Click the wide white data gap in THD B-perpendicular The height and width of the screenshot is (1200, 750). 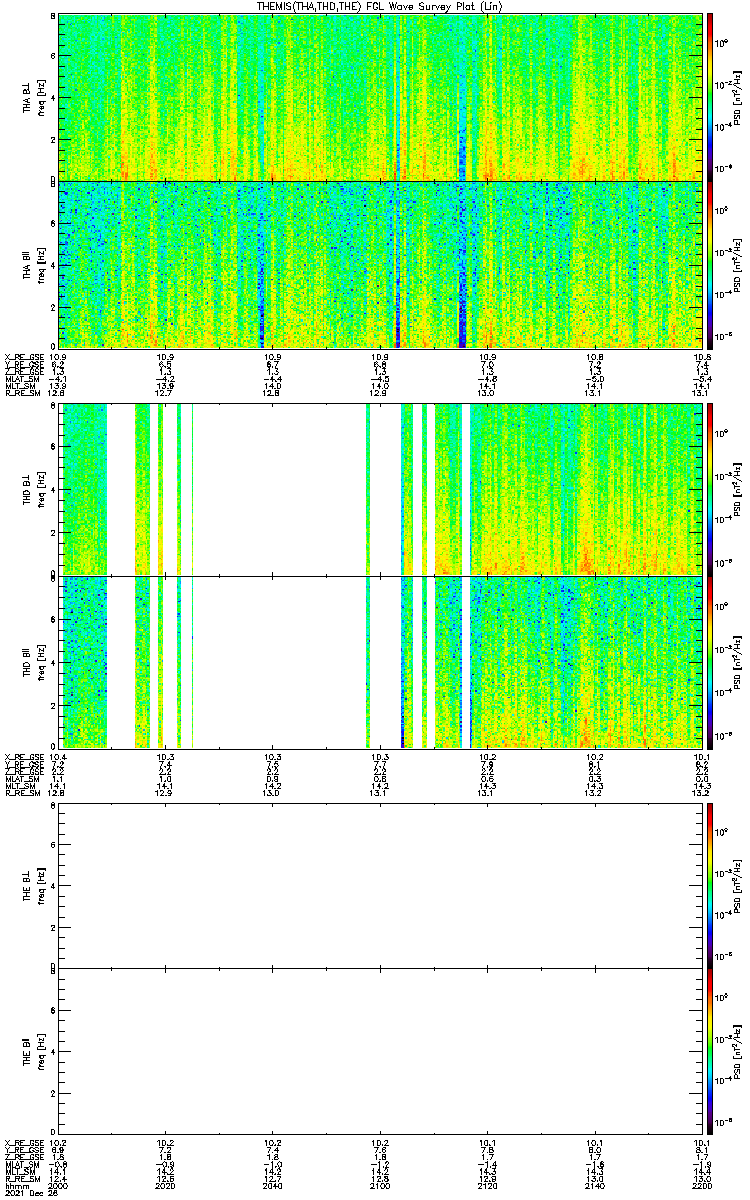279,489
